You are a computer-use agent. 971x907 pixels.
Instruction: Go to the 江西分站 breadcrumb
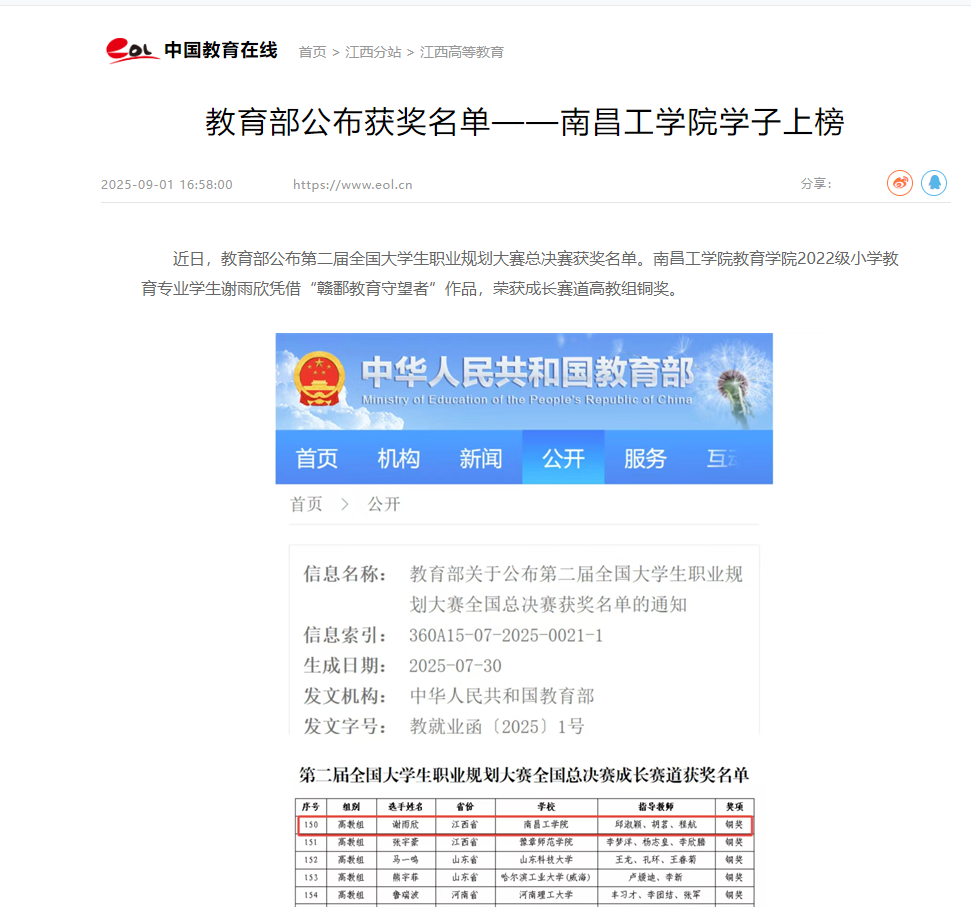(x=373, y=52)
